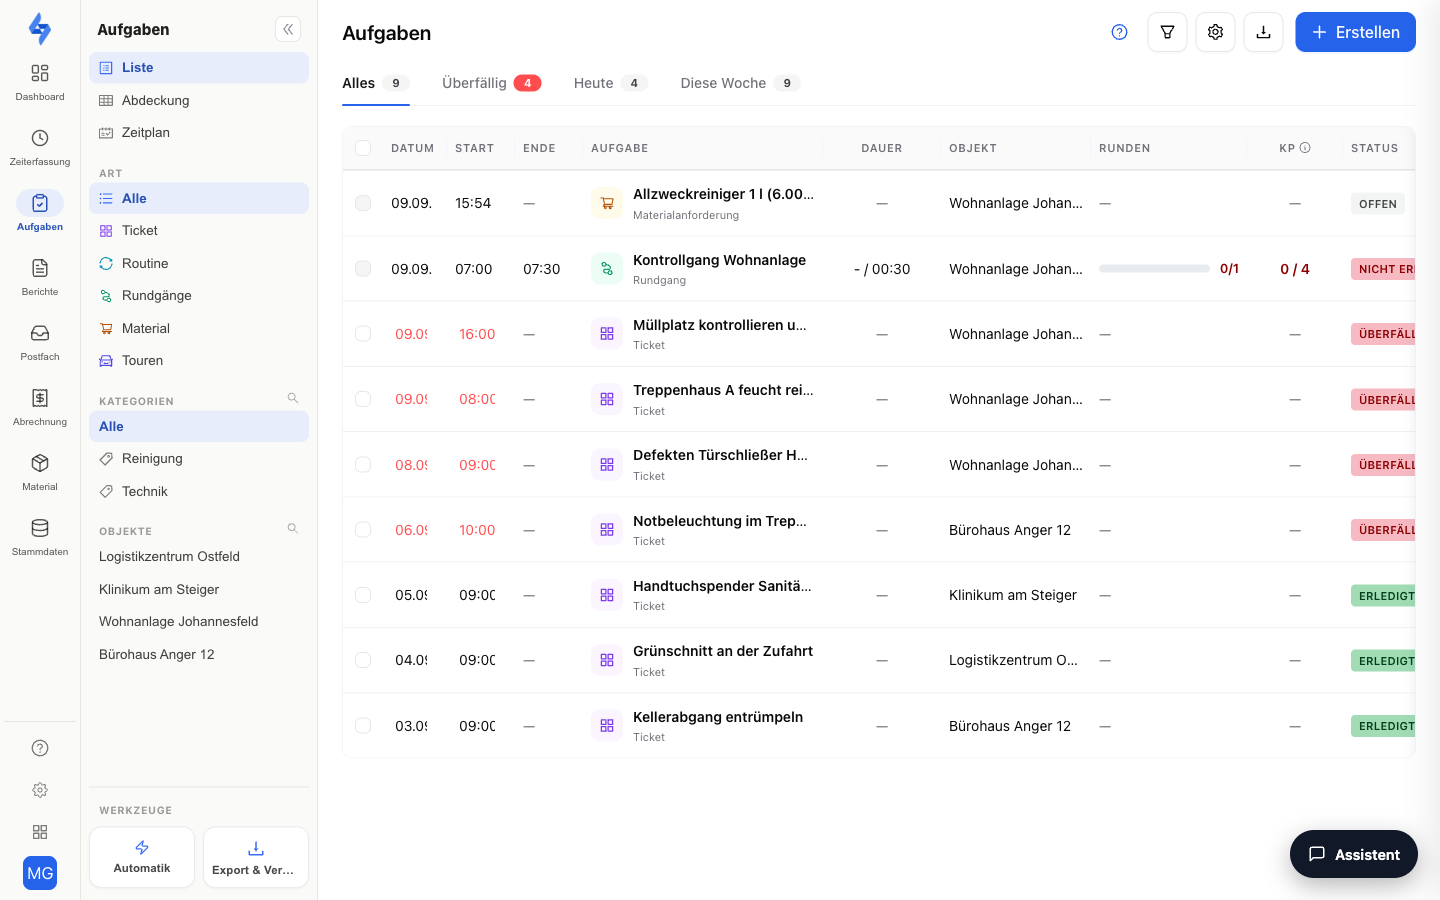Open table settings gear icon
This screenshot has height=900, width=1440.
(x=1215, y=32)
